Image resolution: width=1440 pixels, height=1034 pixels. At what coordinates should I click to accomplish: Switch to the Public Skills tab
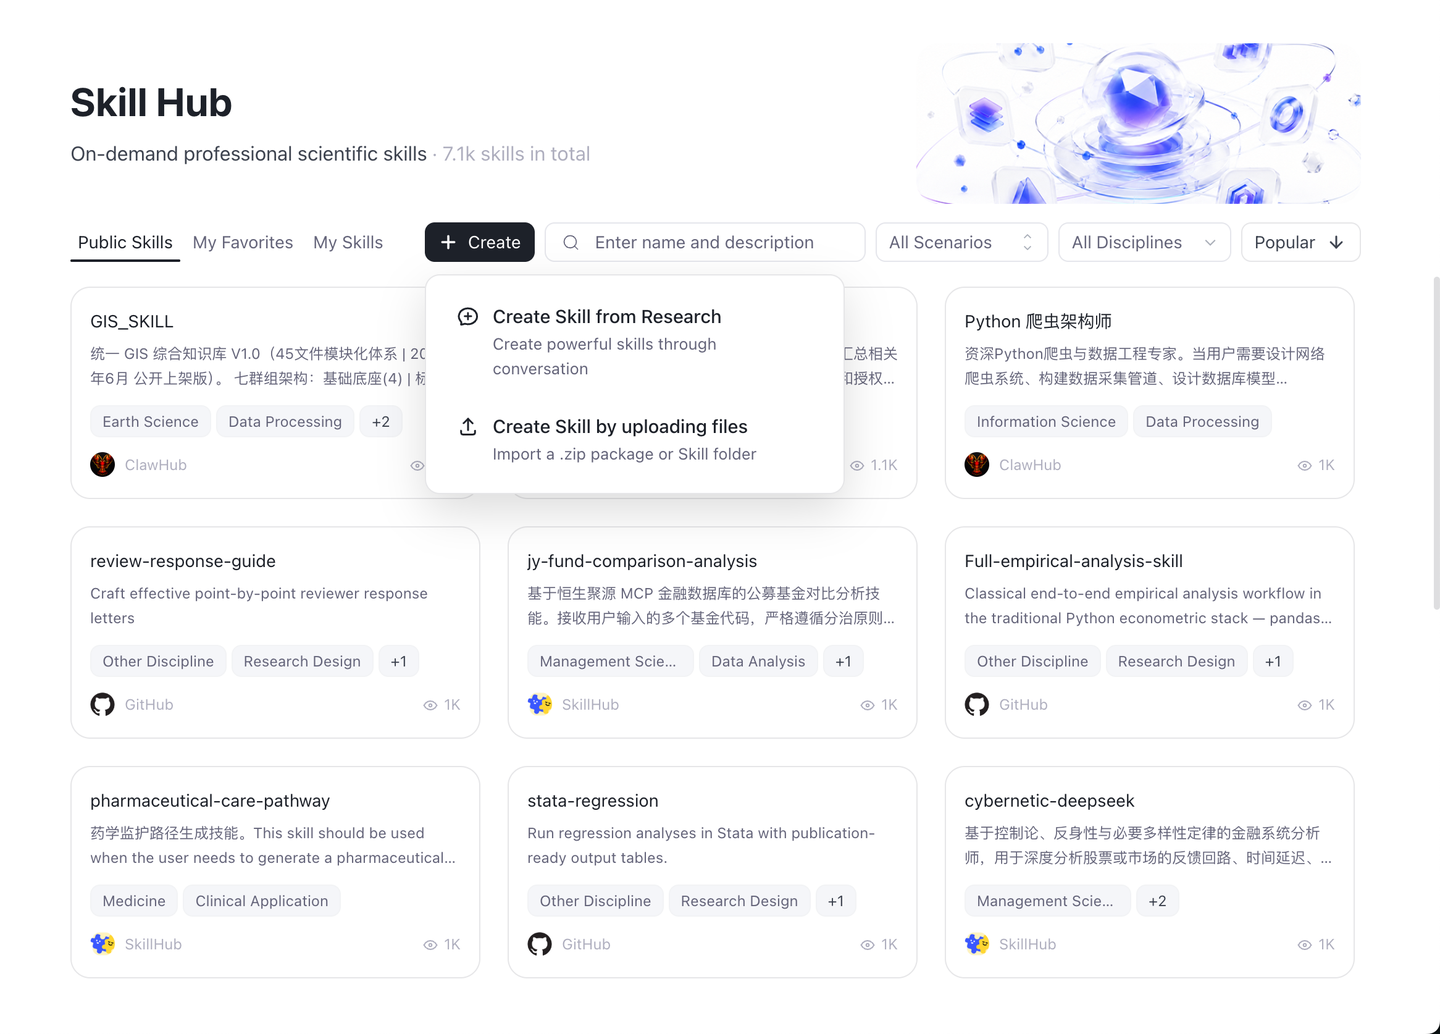point(125,242)
